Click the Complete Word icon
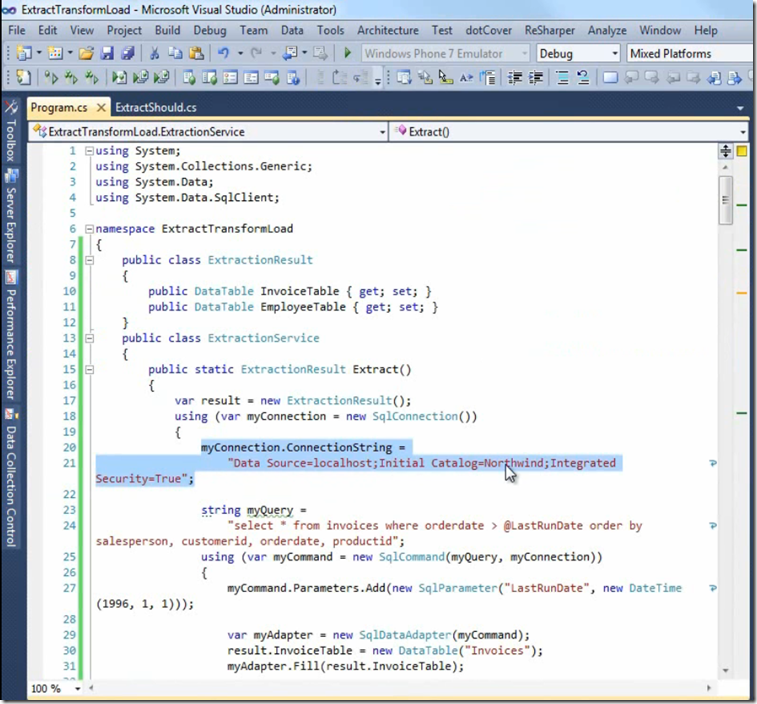 click(466, 77)
